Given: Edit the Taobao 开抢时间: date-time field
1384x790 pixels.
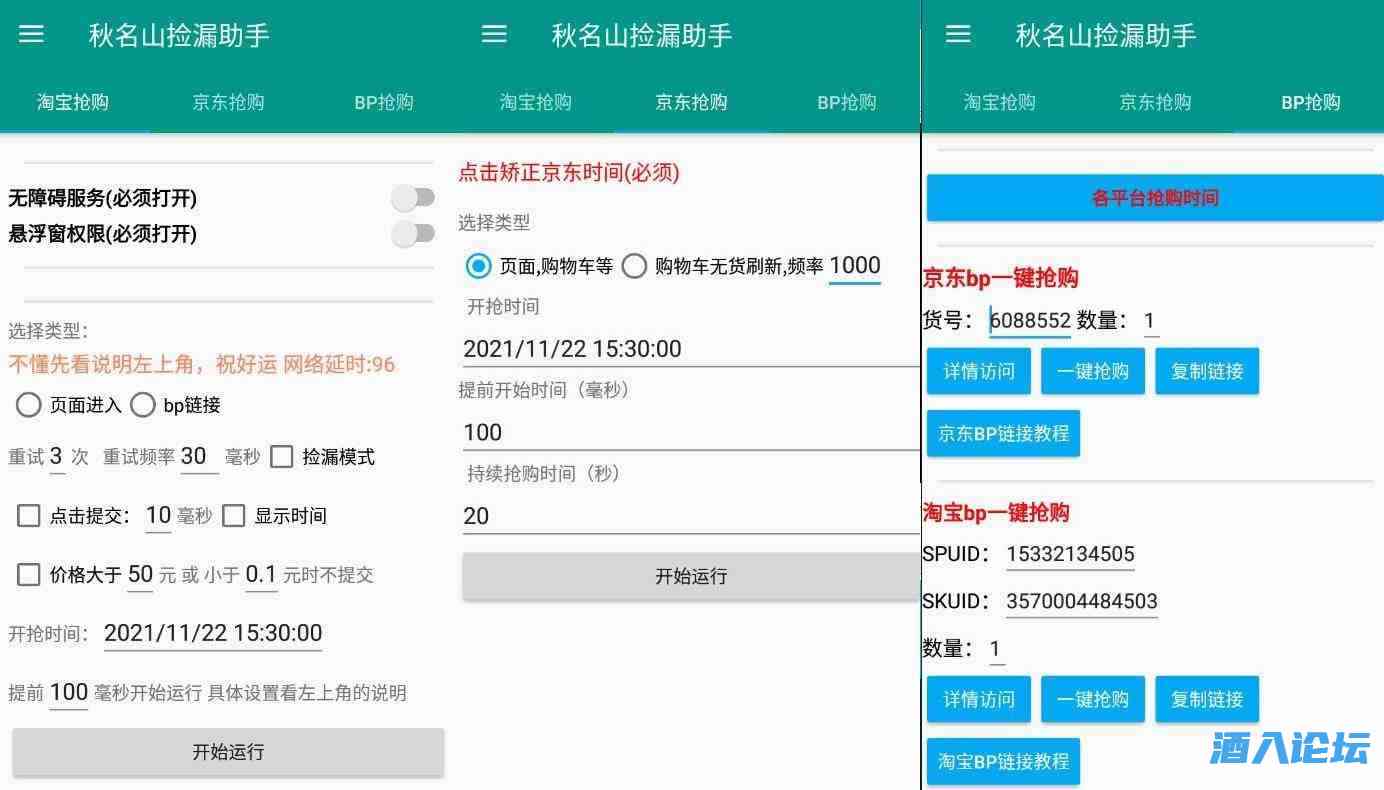Looking at the screenshot, I should tap(213, 634).
